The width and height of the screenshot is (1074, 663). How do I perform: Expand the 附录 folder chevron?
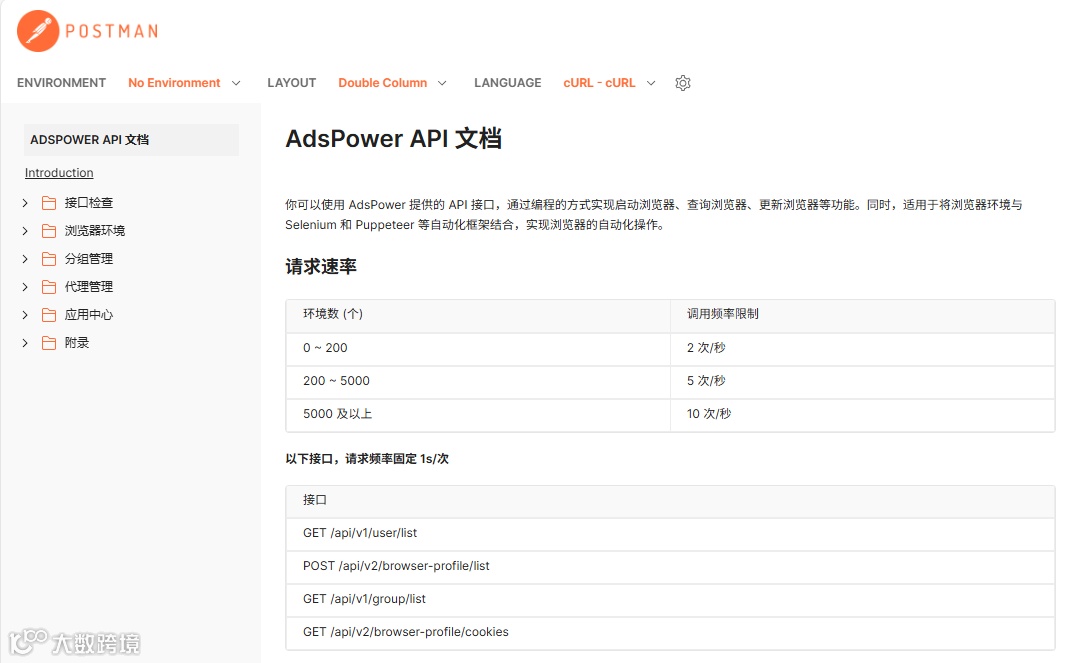pos(25,343)
